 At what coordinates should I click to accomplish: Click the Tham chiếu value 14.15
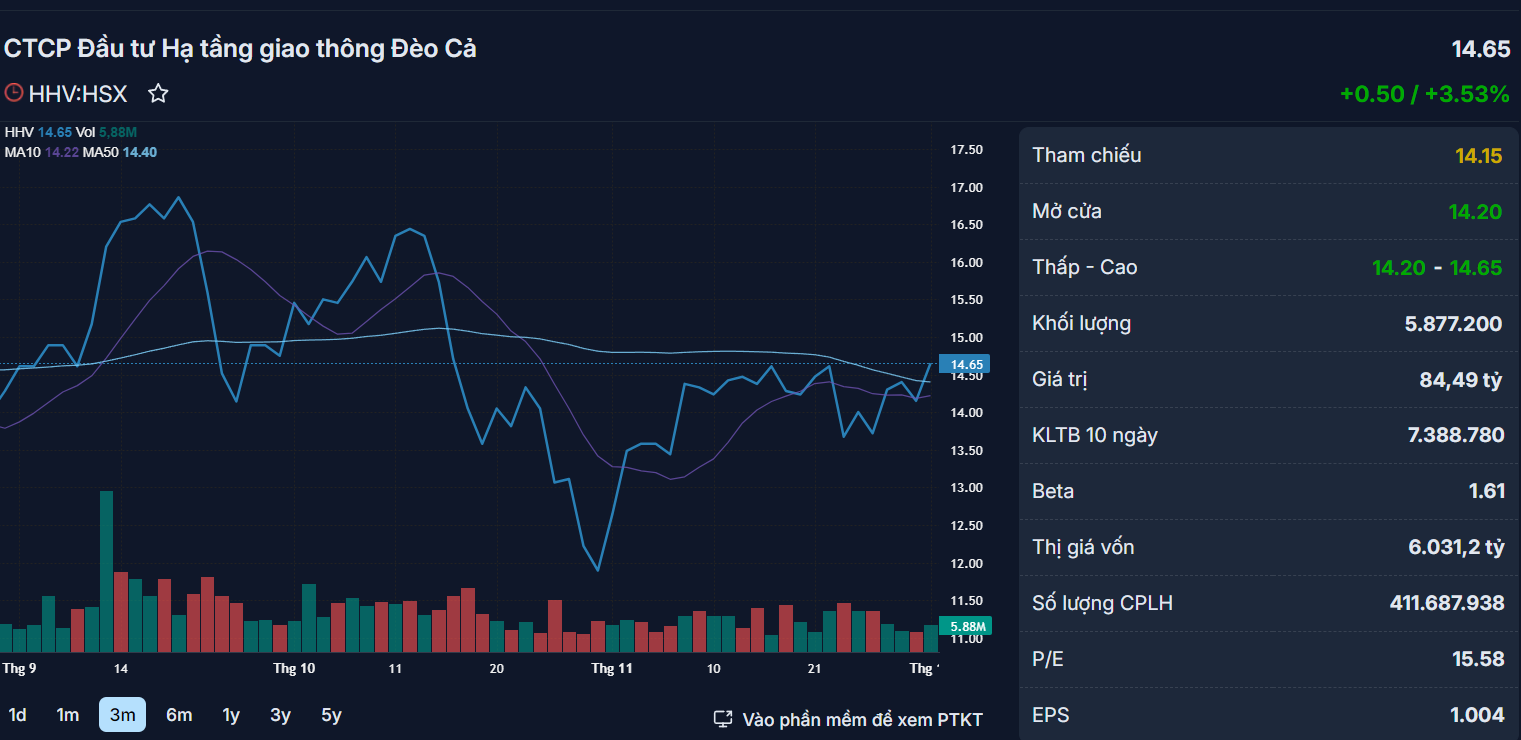1479,155
